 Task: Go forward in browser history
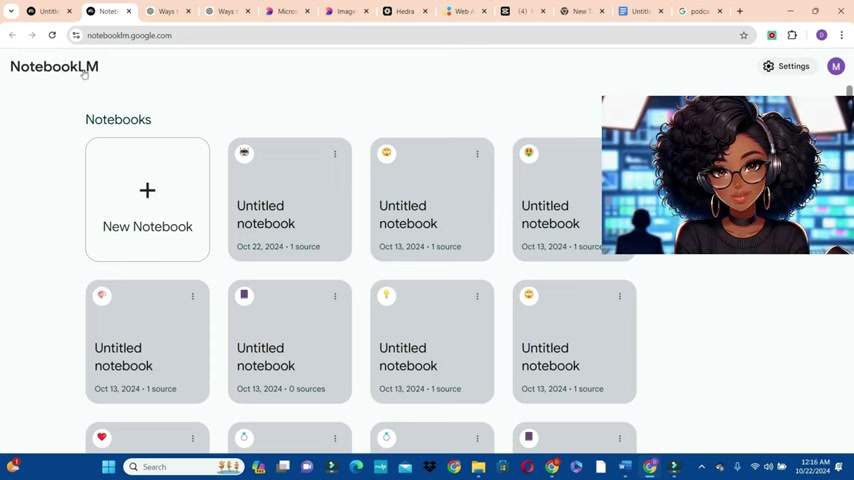[32, 35]
